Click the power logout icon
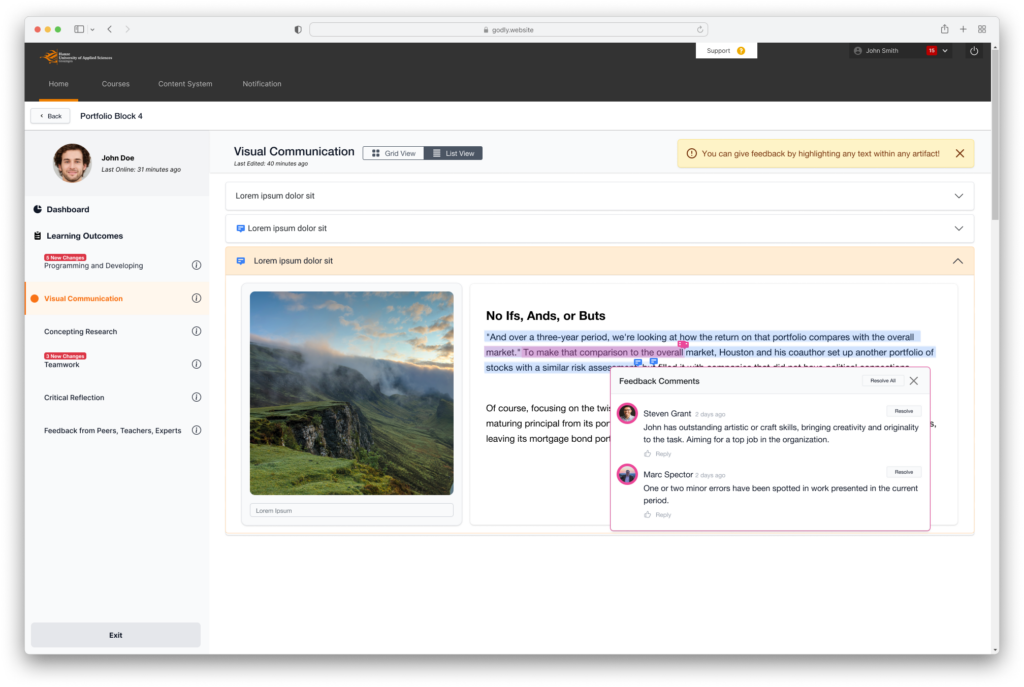The width and height of the screenshot is (1024, 687). click(974, 51)
